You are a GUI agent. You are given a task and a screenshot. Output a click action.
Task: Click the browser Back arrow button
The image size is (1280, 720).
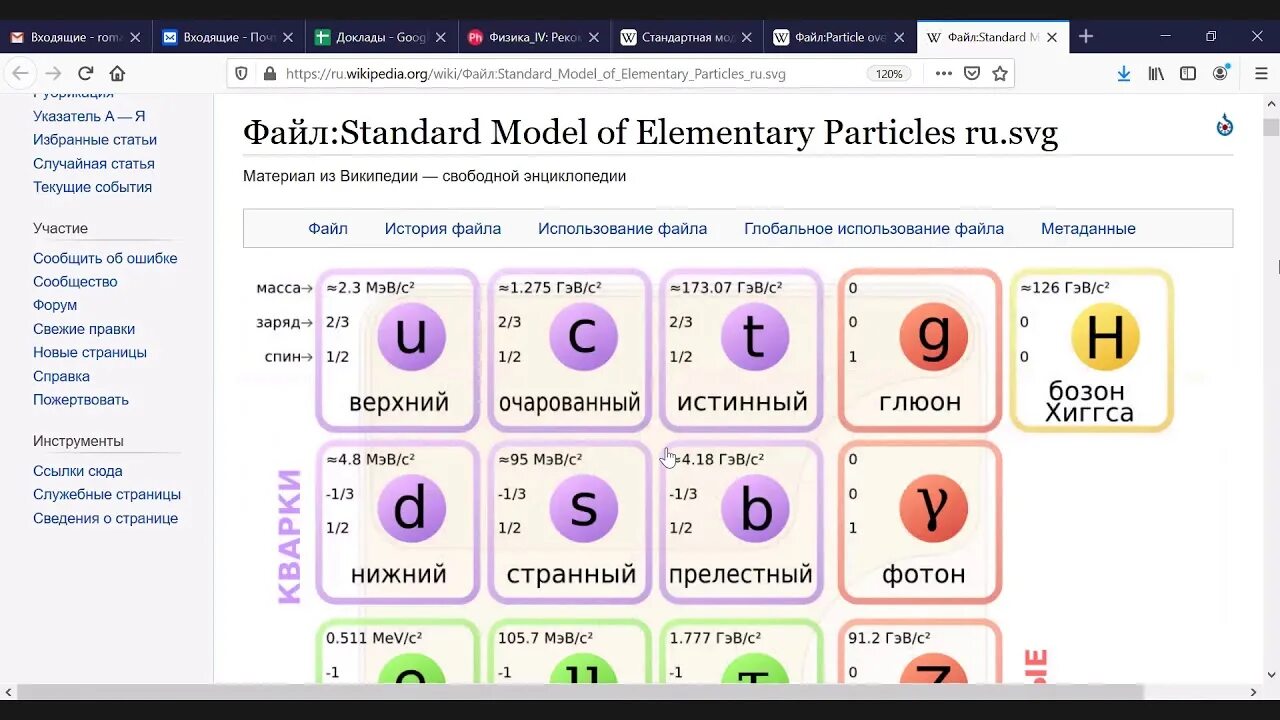pos(20,73)
